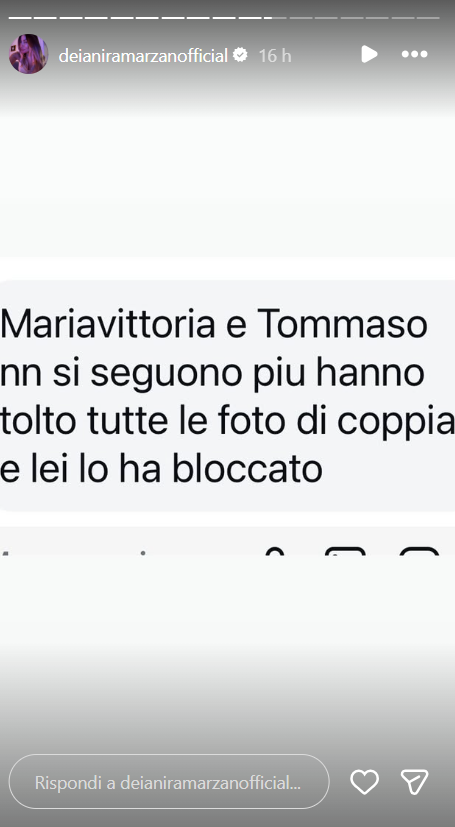Resume the story with the play button
The width and height of the screenshot is (455, 827).
click(369, 54)
